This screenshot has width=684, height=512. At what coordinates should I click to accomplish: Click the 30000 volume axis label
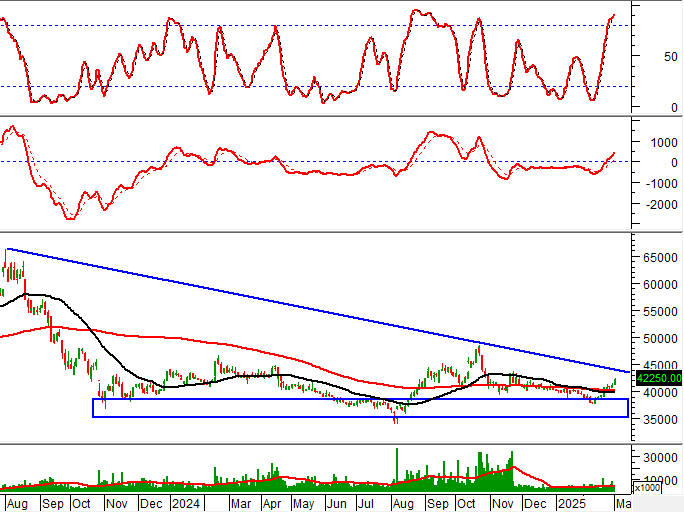[660, 457]
